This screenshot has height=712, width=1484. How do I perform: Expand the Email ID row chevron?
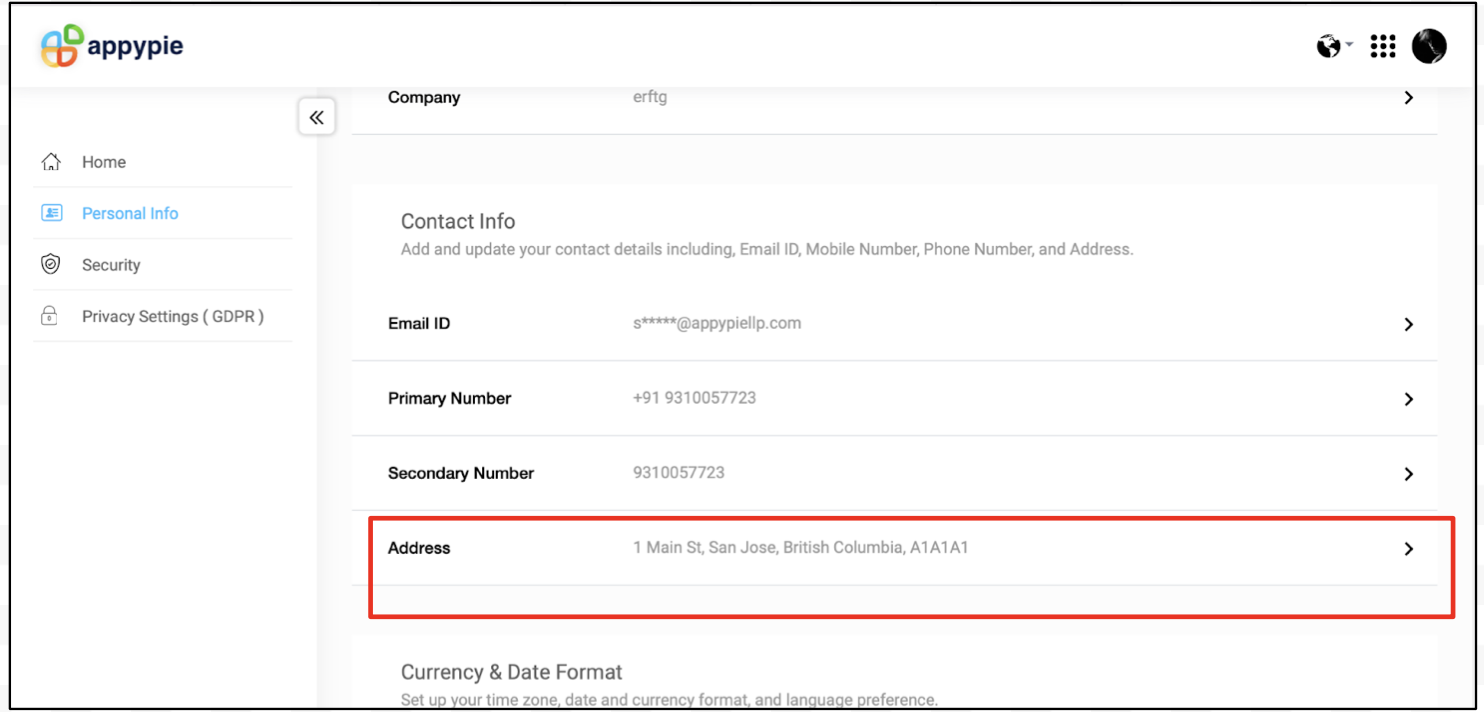point(1408,324)
